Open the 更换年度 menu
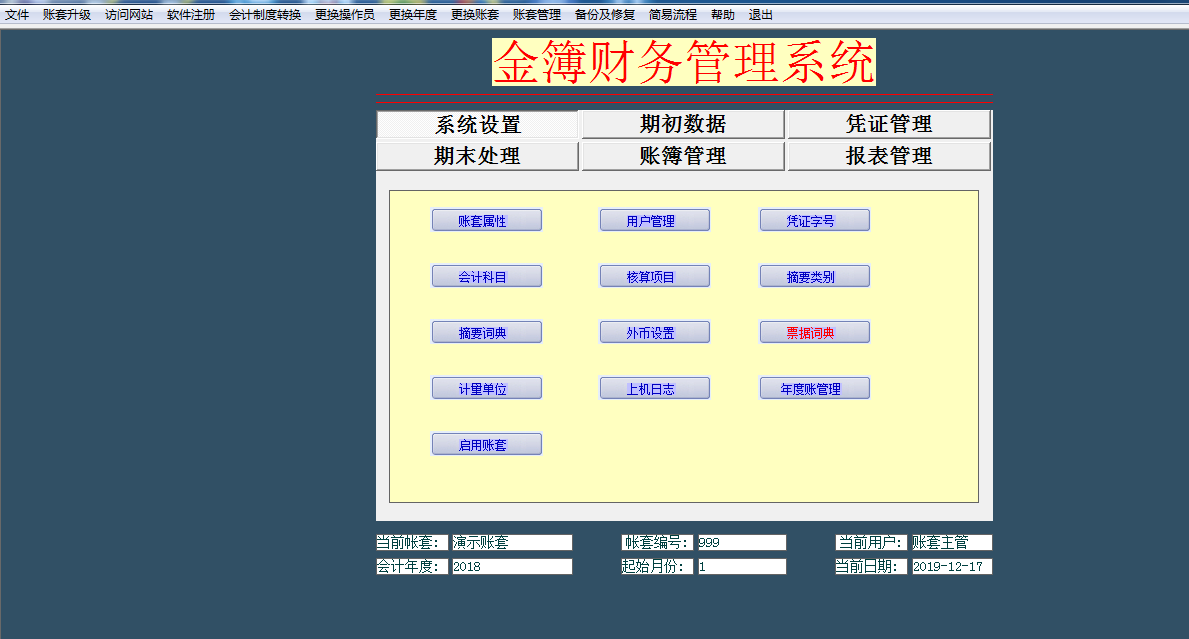This screenshot has height=639, width=1189. coord(413,14)
